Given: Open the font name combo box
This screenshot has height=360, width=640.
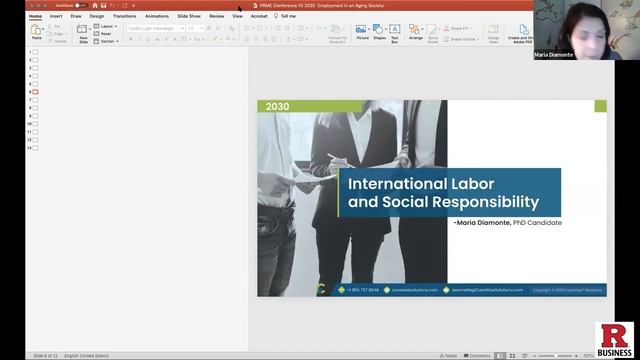Looking at the screenshot, I should click(156, 29).
